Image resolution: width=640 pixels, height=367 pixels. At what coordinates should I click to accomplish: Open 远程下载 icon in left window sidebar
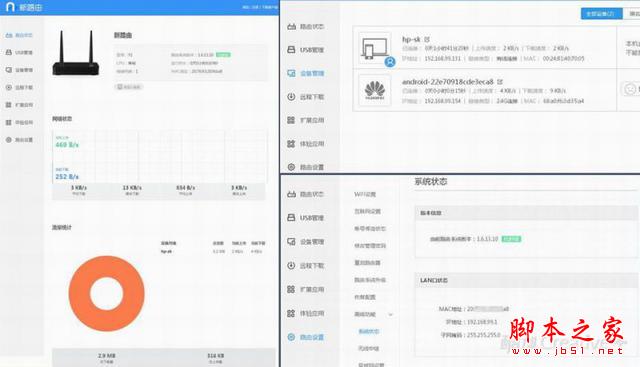tap(9, 87)
